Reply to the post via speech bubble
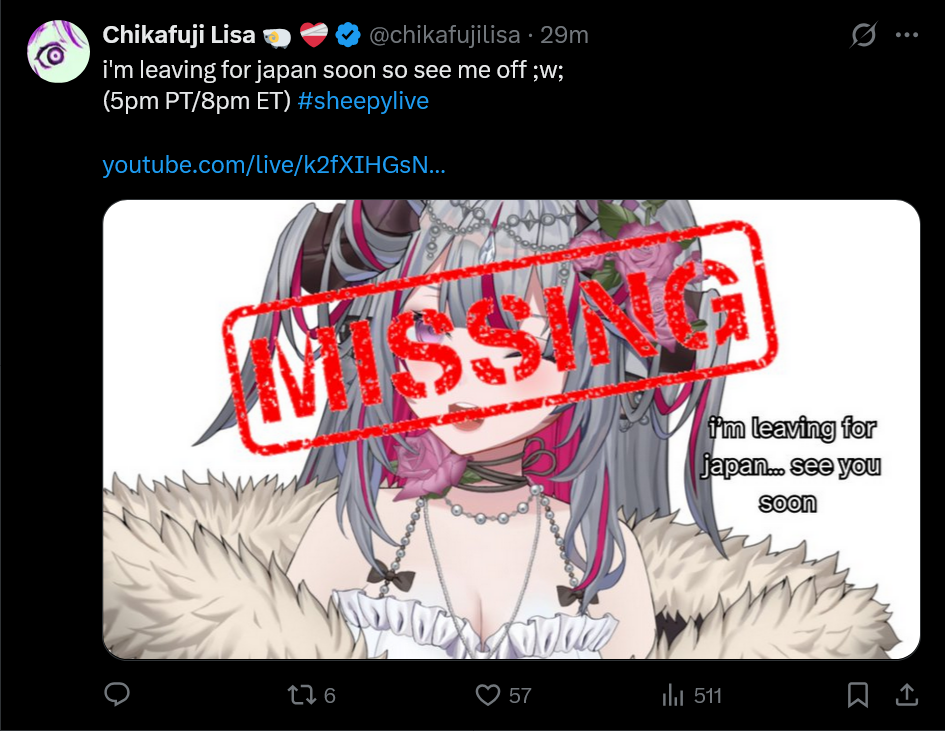Image resolution: width=945 pixels, height=731 pixels. point(117,694)
